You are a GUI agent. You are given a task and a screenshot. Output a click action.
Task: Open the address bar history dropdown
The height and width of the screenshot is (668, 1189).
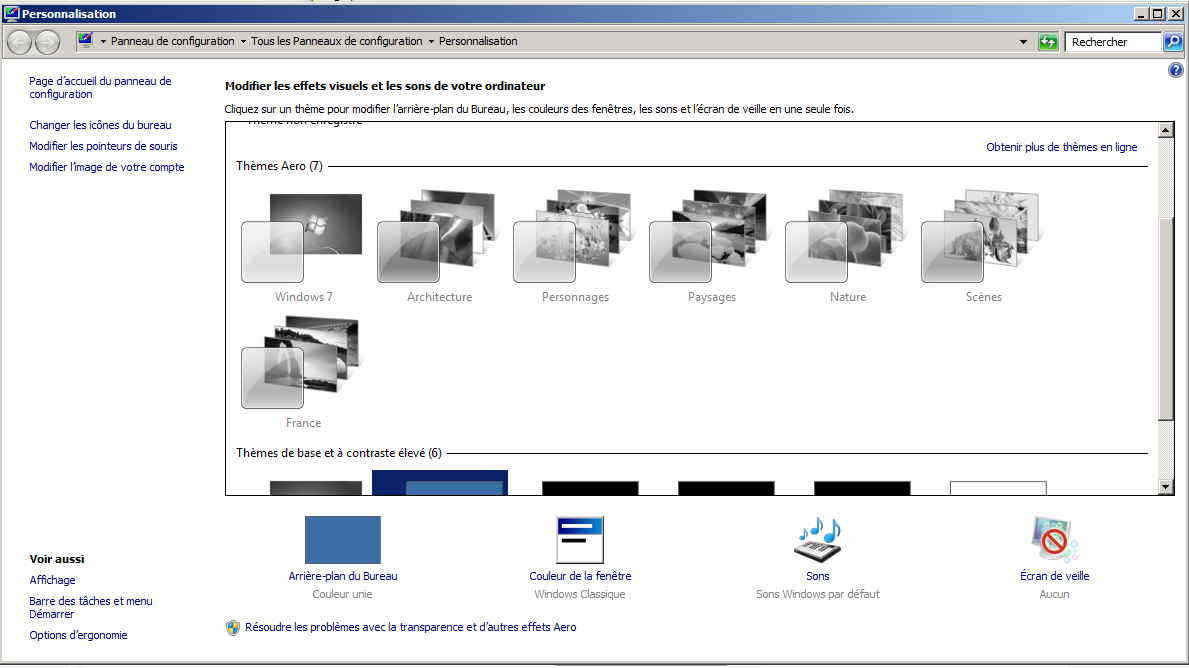1023,42
